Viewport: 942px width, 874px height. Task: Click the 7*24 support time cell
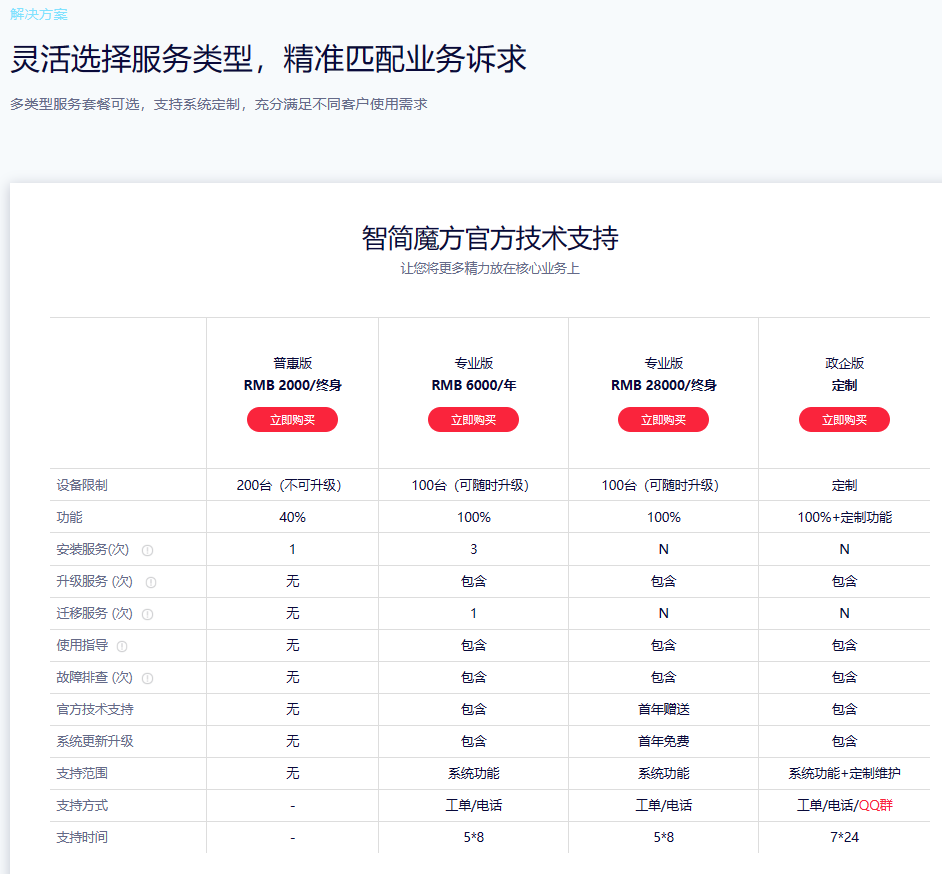pyautogui.click(x=844, y=837)
